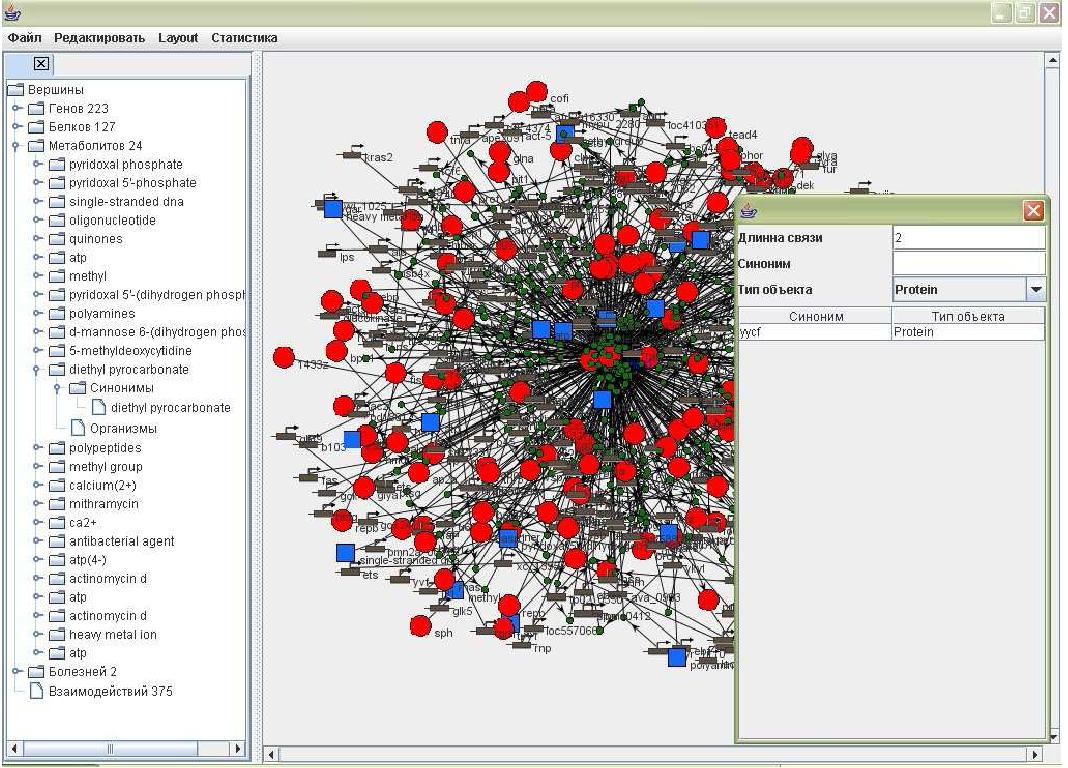Click the Синоним text input field
The width and height of the screenshot is (1068, 768).
[967, 263]
